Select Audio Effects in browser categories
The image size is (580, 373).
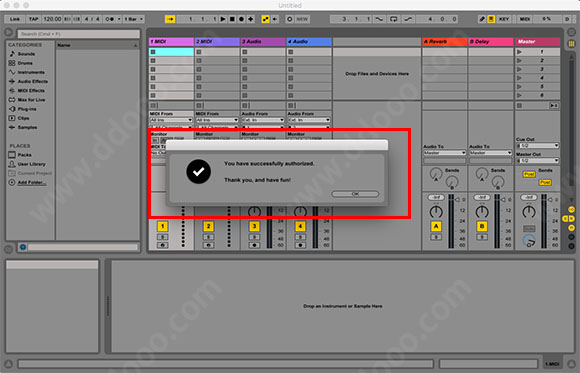pyautogui.click(x=28, y=81)
